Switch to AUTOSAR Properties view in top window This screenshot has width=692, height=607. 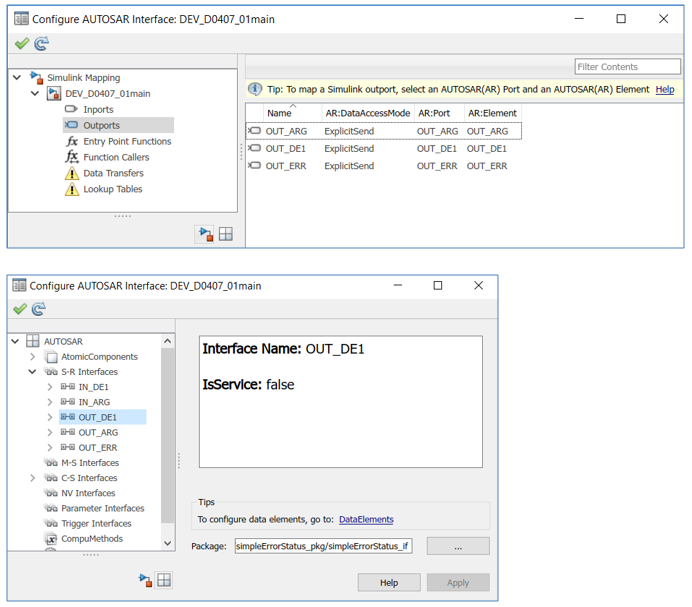[x=226, y=234]
